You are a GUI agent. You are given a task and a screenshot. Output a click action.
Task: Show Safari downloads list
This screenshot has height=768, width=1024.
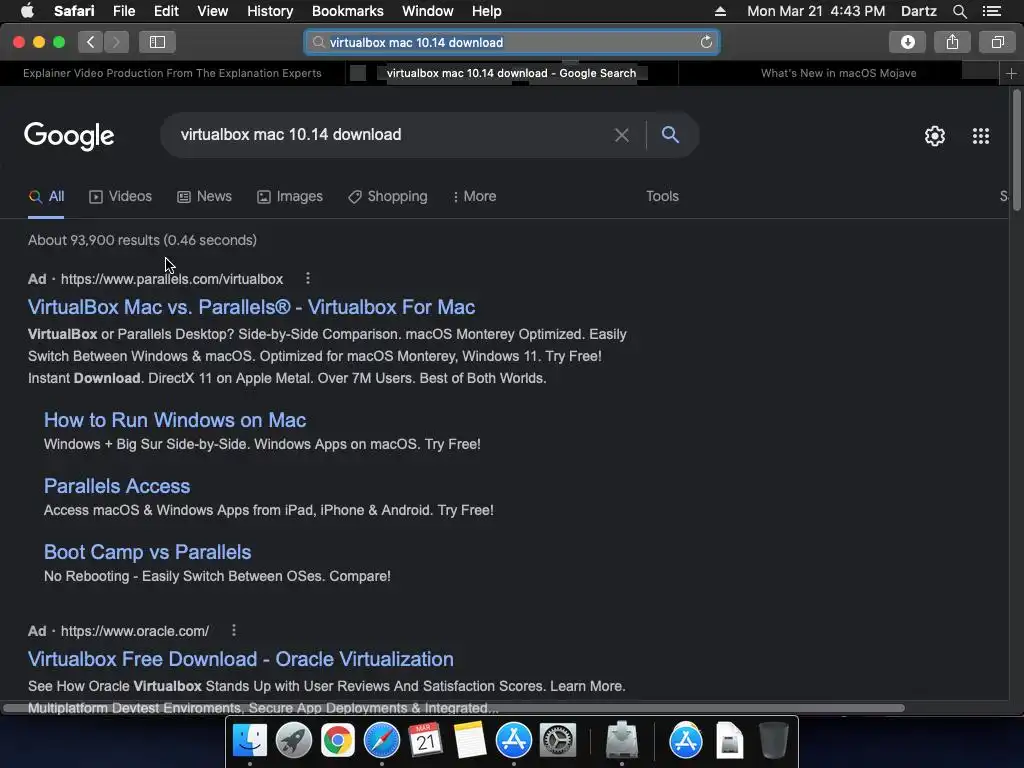(x=907, y=42)
